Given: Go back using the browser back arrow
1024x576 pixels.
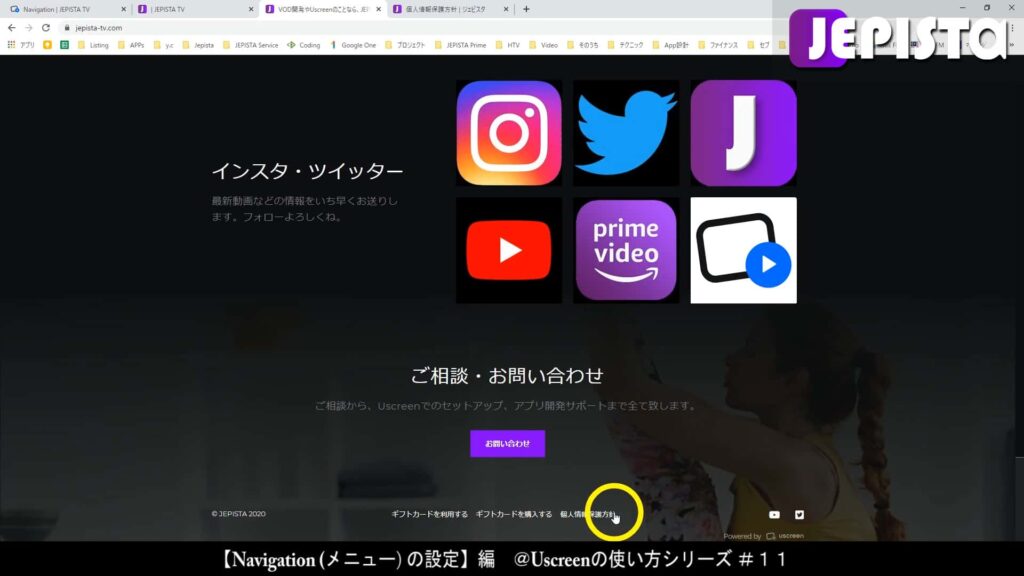Looking at the screenshot, I should pos(12,29).
